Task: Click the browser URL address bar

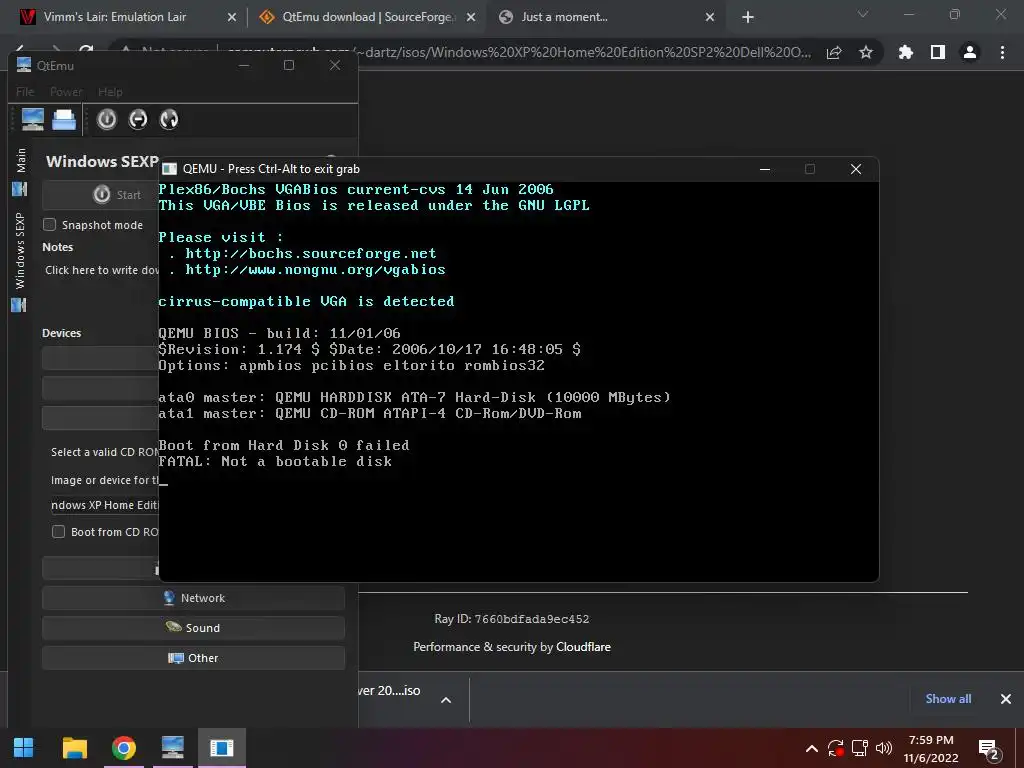Action: pos(584,52)
